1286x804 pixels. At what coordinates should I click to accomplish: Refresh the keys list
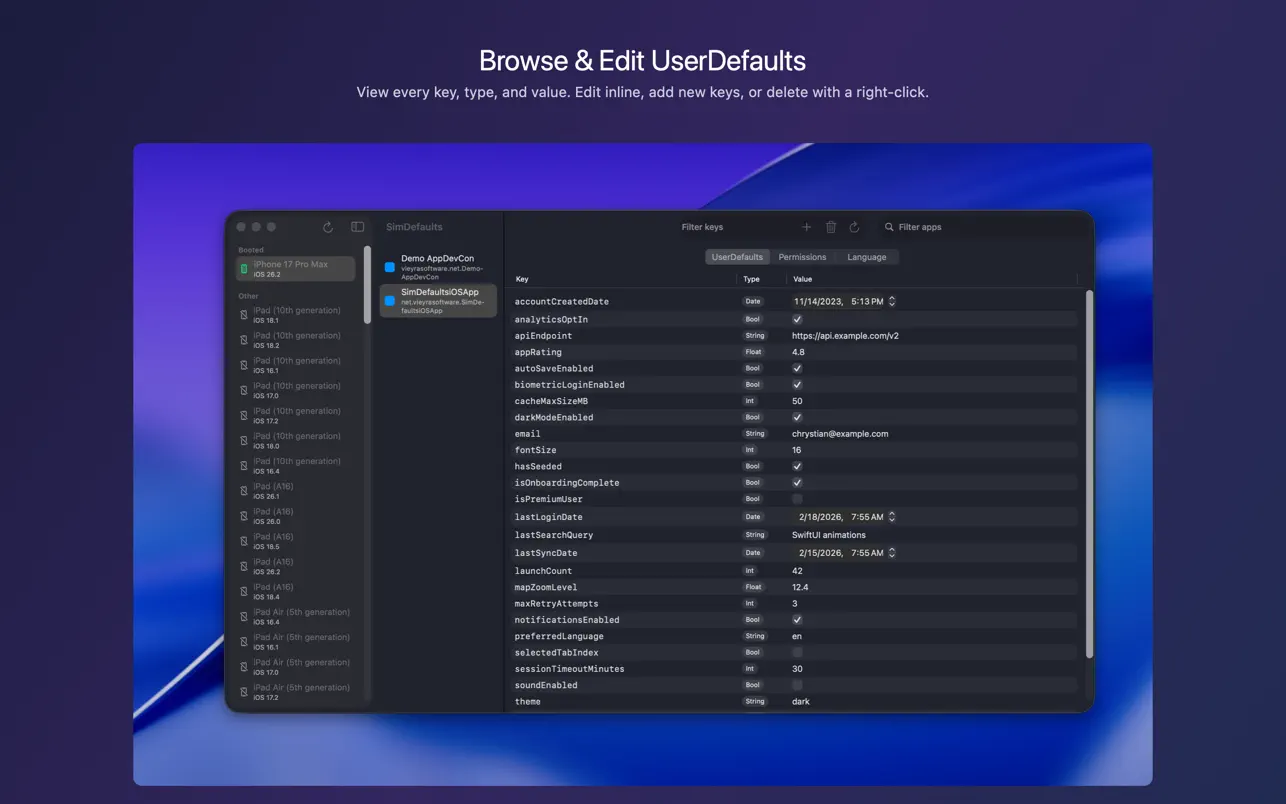coord(855,227)
